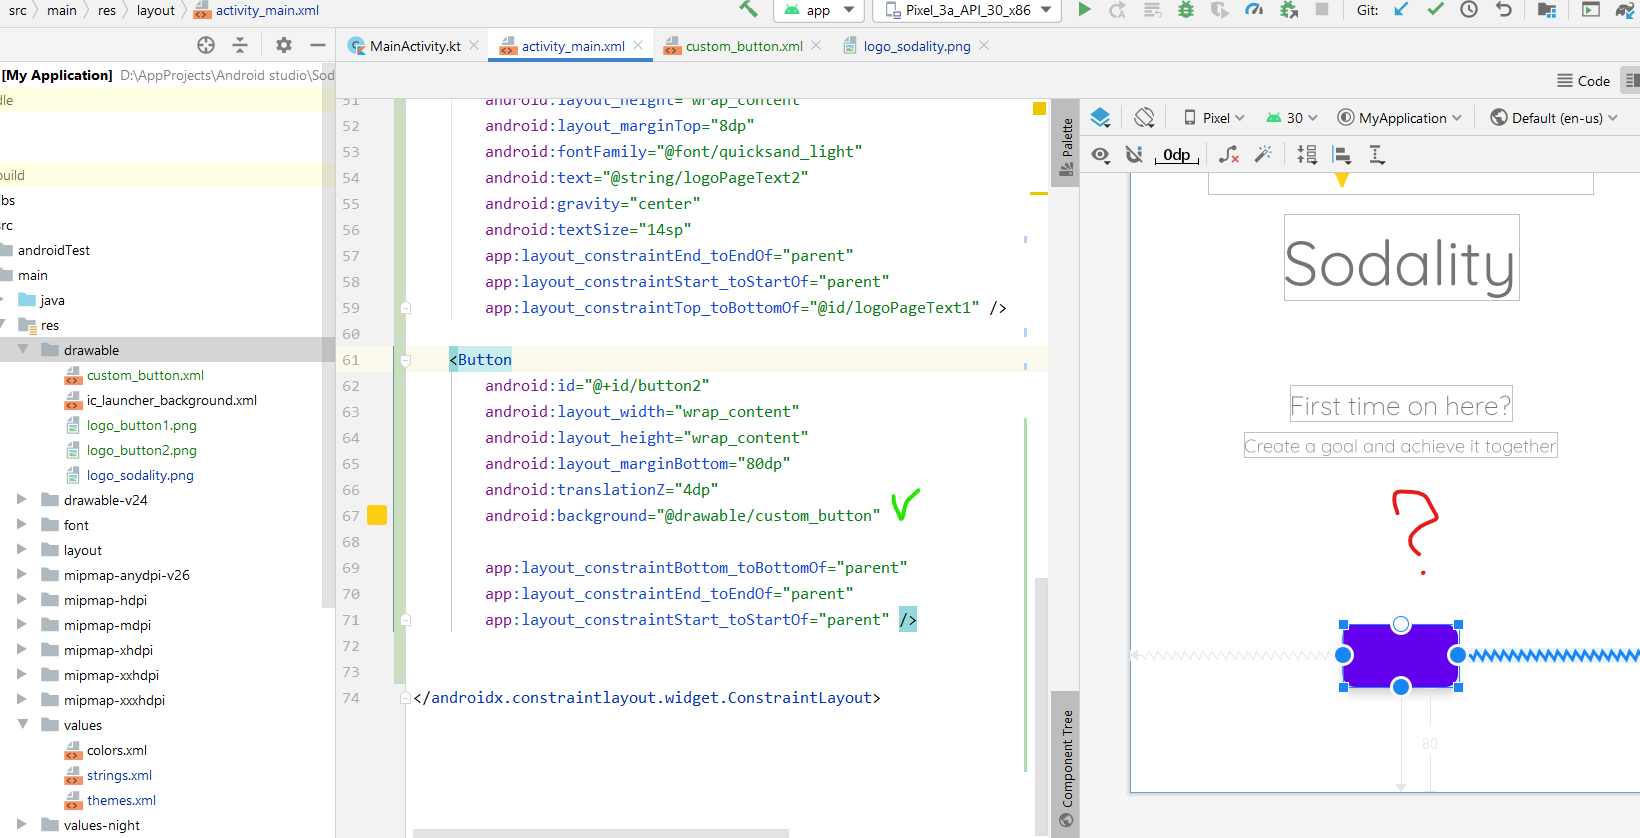Click the Apply Code Changes icon
Viewport: 1640px width, 838px height.
click(x=1152, y=10)
